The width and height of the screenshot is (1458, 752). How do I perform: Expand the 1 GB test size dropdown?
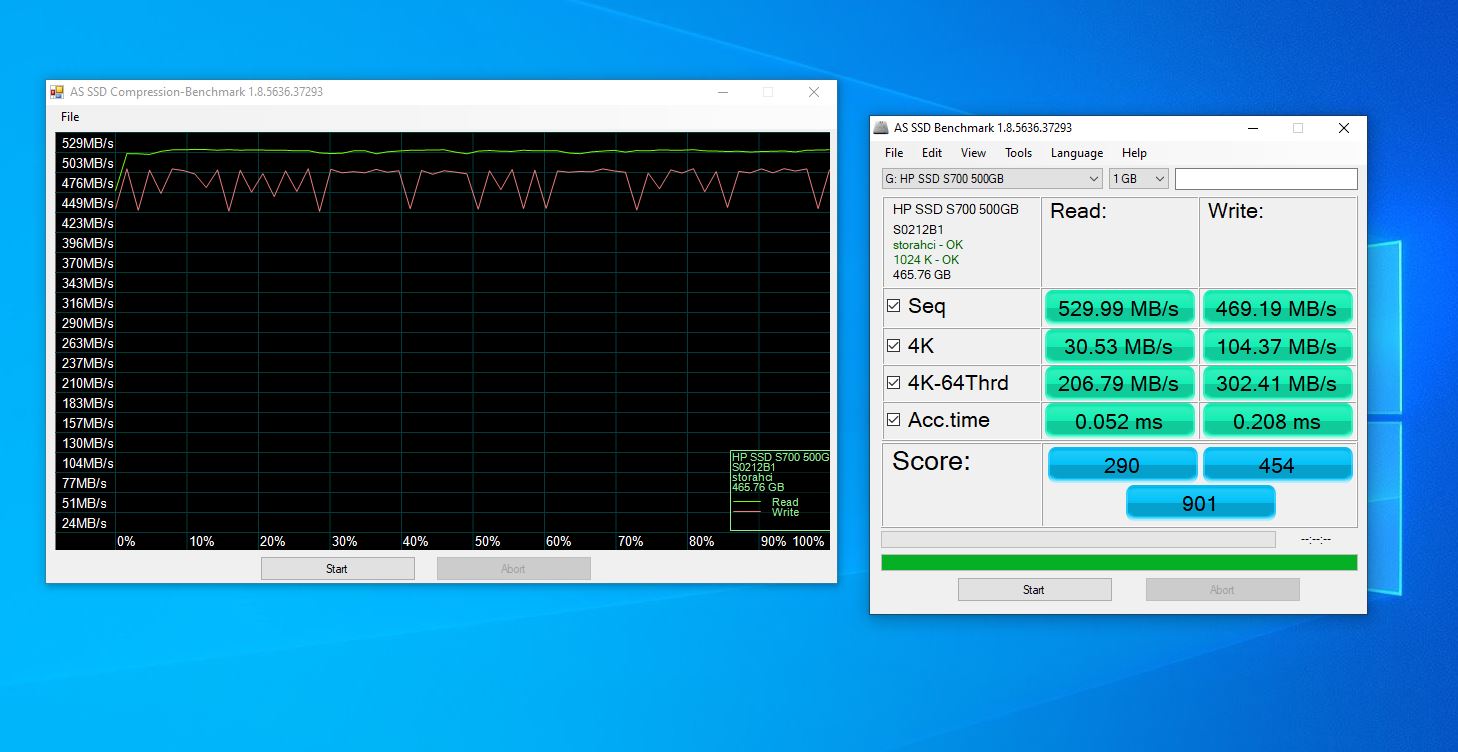[1139, 179]
